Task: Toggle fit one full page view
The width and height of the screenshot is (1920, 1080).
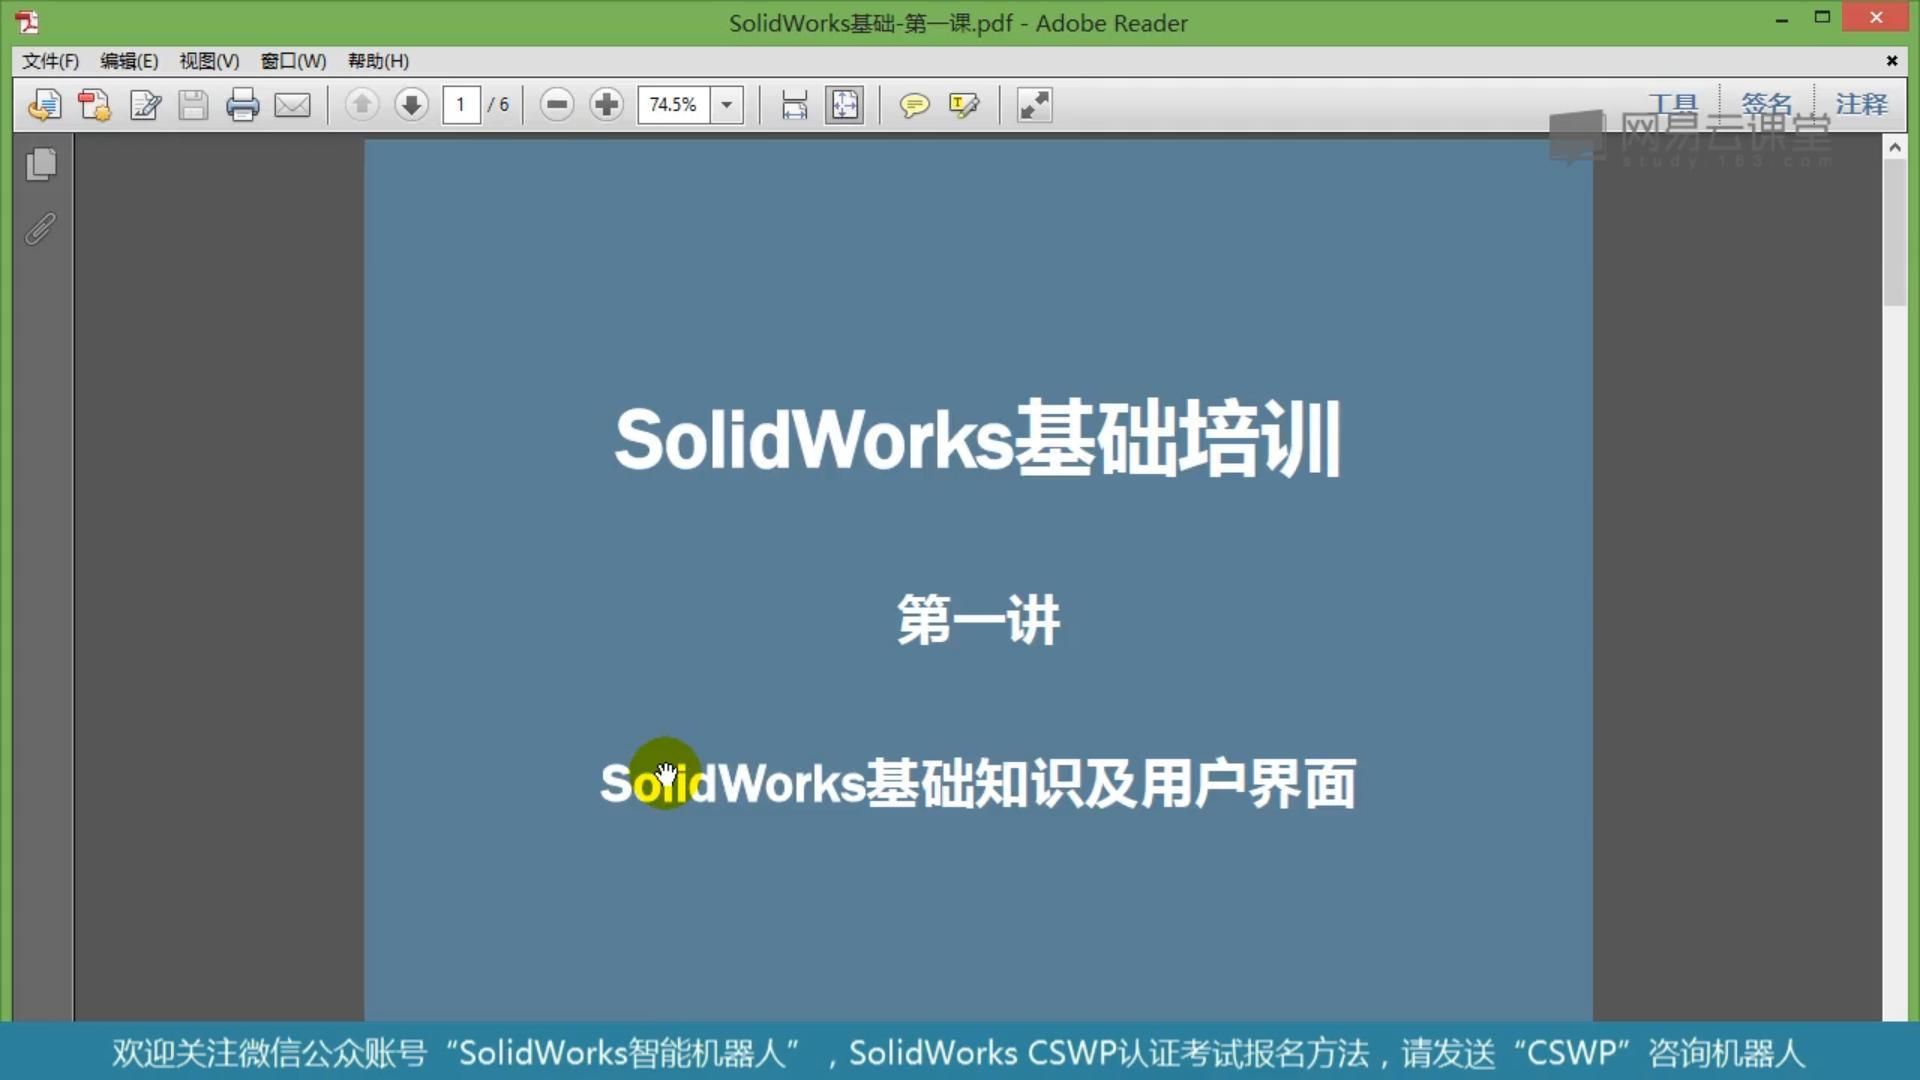Action: coord(844,105)
